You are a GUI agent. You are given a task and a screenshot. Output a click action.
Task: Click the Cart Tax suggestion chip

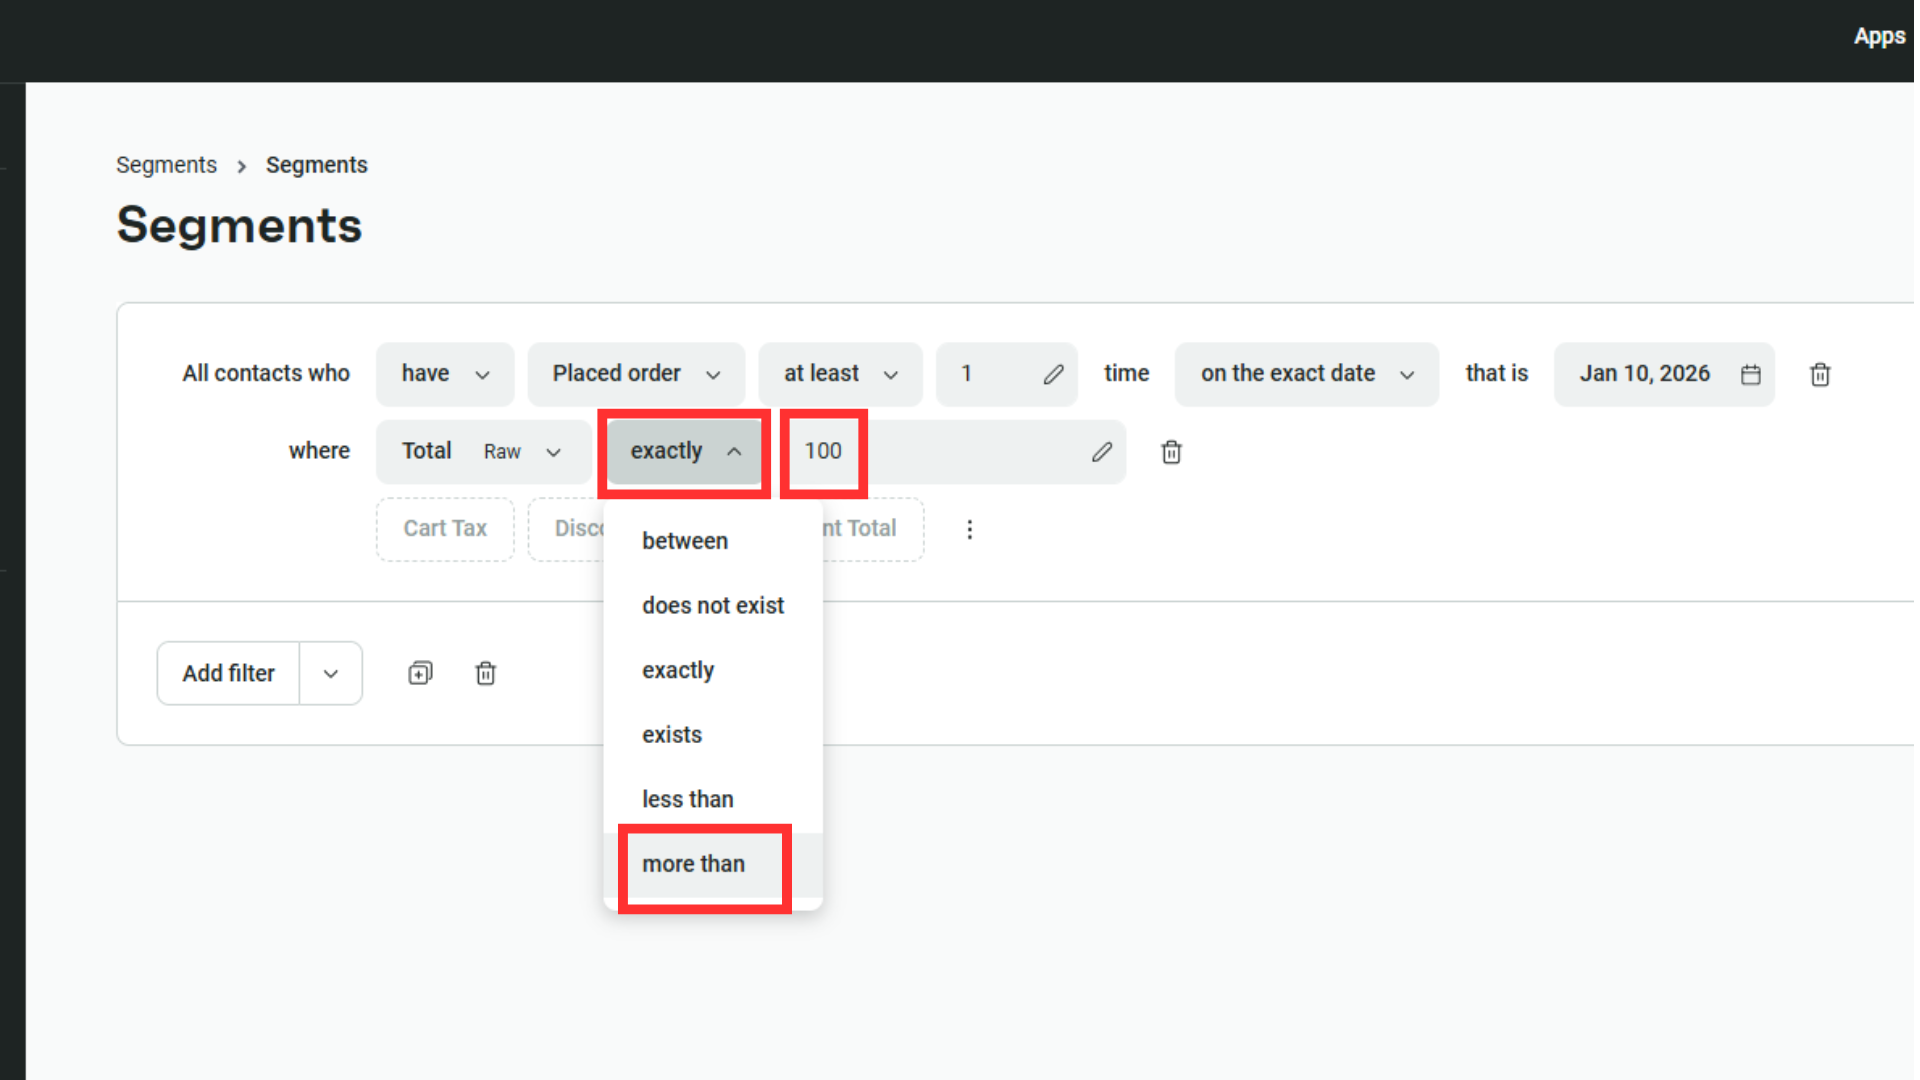coord(445,529)
